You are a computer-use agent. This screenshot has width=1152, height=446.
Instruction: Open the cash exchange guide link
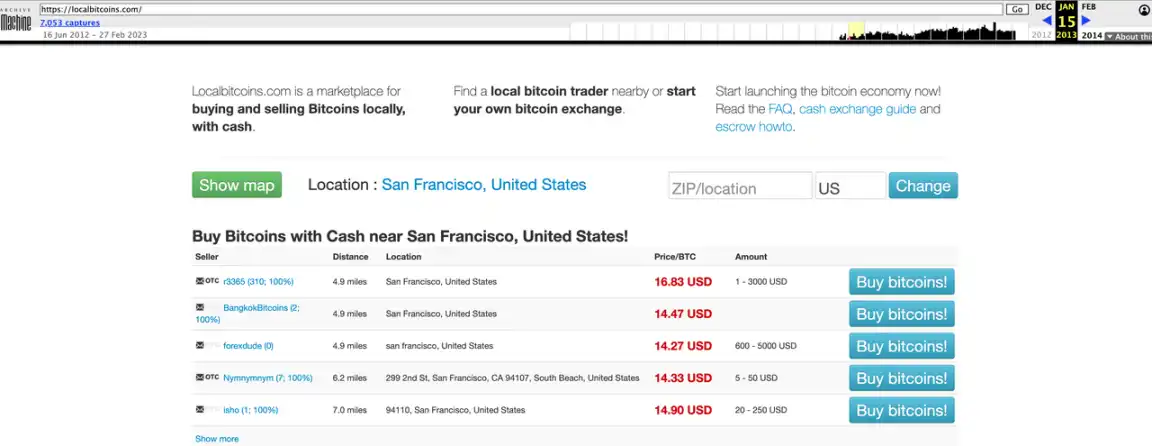[857, 109]
